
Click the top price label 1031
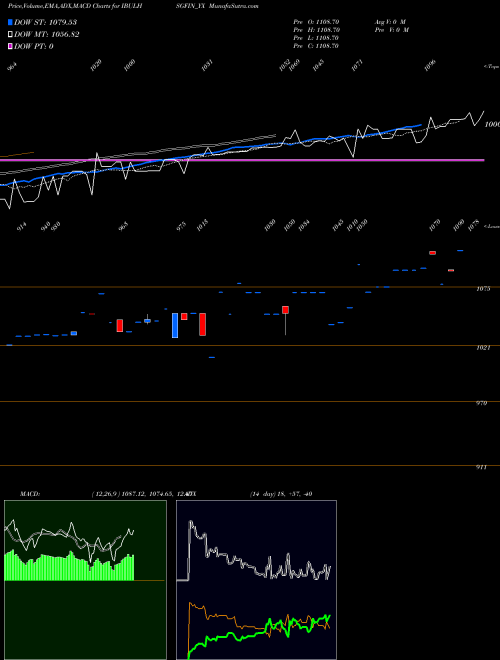coord(207,65)
